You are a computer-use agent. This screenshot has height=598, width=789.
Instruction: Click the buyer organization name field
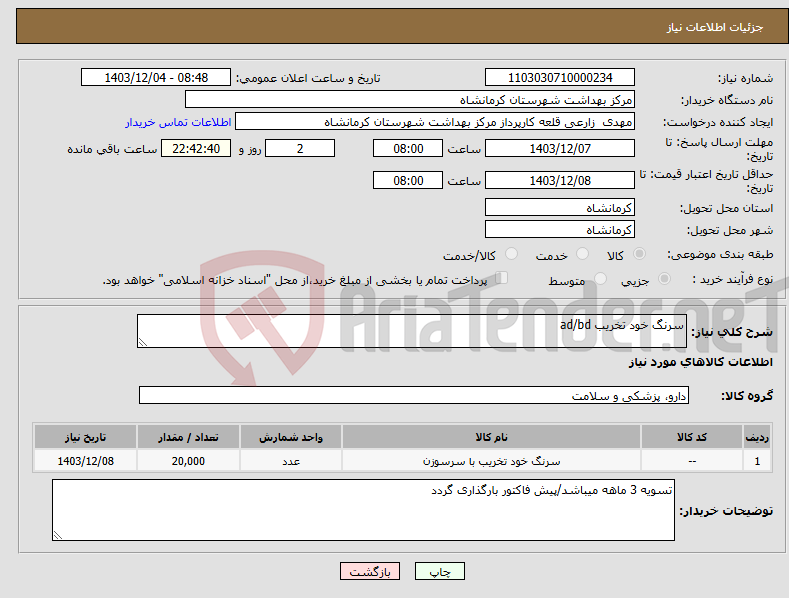click(410, 100)
